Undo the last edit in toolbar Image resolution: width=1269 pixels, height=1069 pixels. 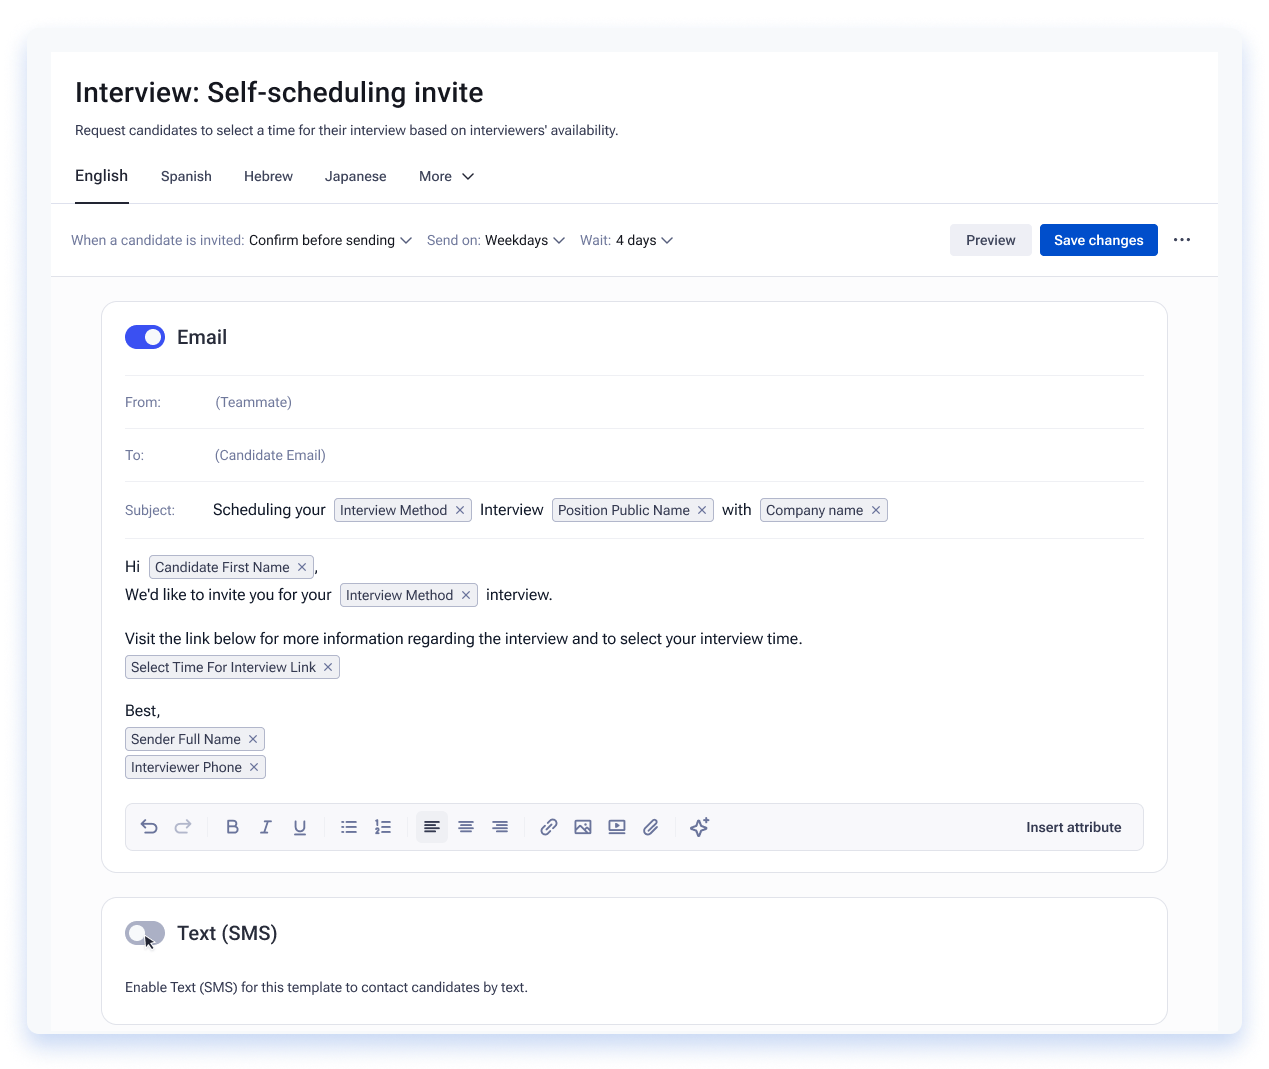(x=149, y=827)
